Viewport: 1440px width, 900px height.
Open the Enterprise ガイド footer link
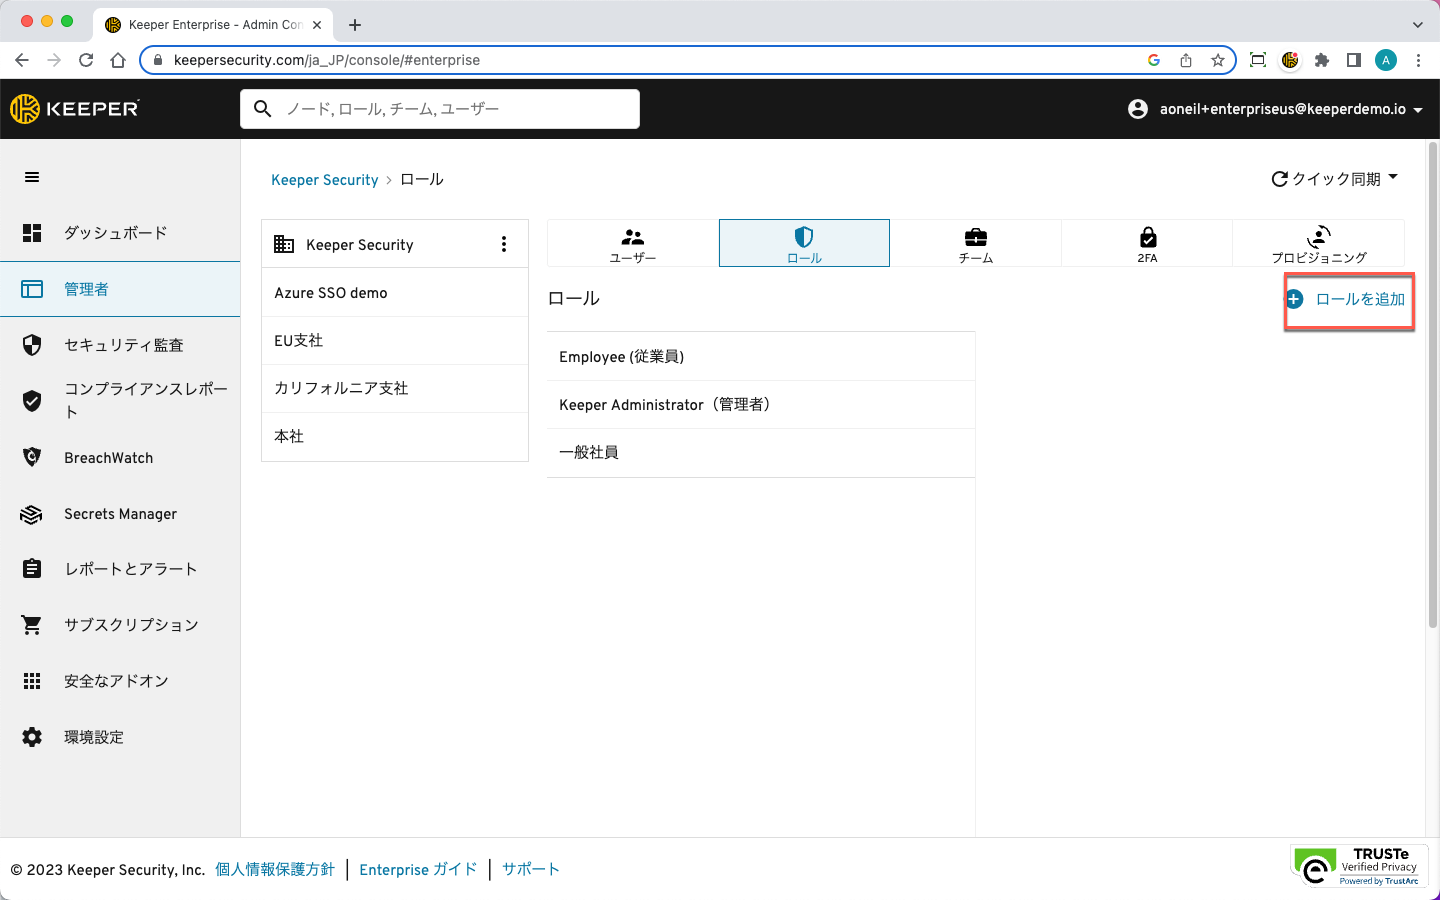(418, 870)
